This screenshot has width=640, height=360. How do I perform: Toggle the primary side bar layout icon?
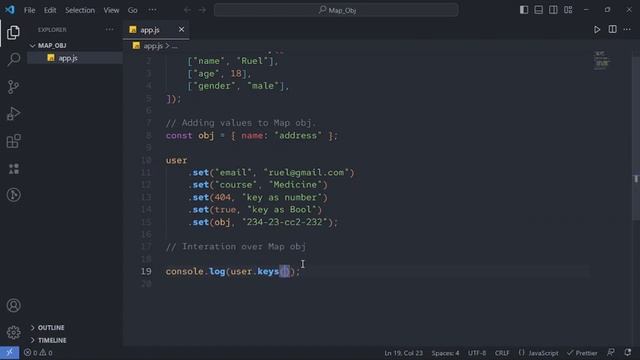pyautogui.click(x=524, y=10)
